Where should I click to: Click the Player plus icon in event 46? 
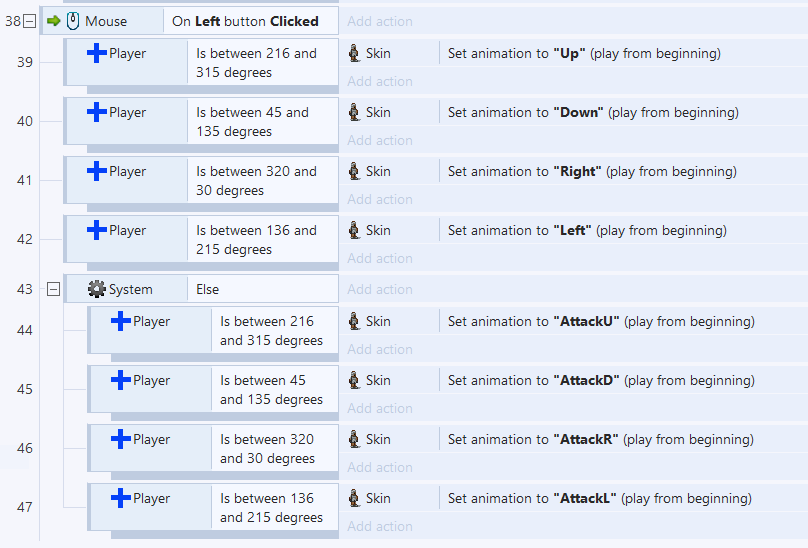121,439
